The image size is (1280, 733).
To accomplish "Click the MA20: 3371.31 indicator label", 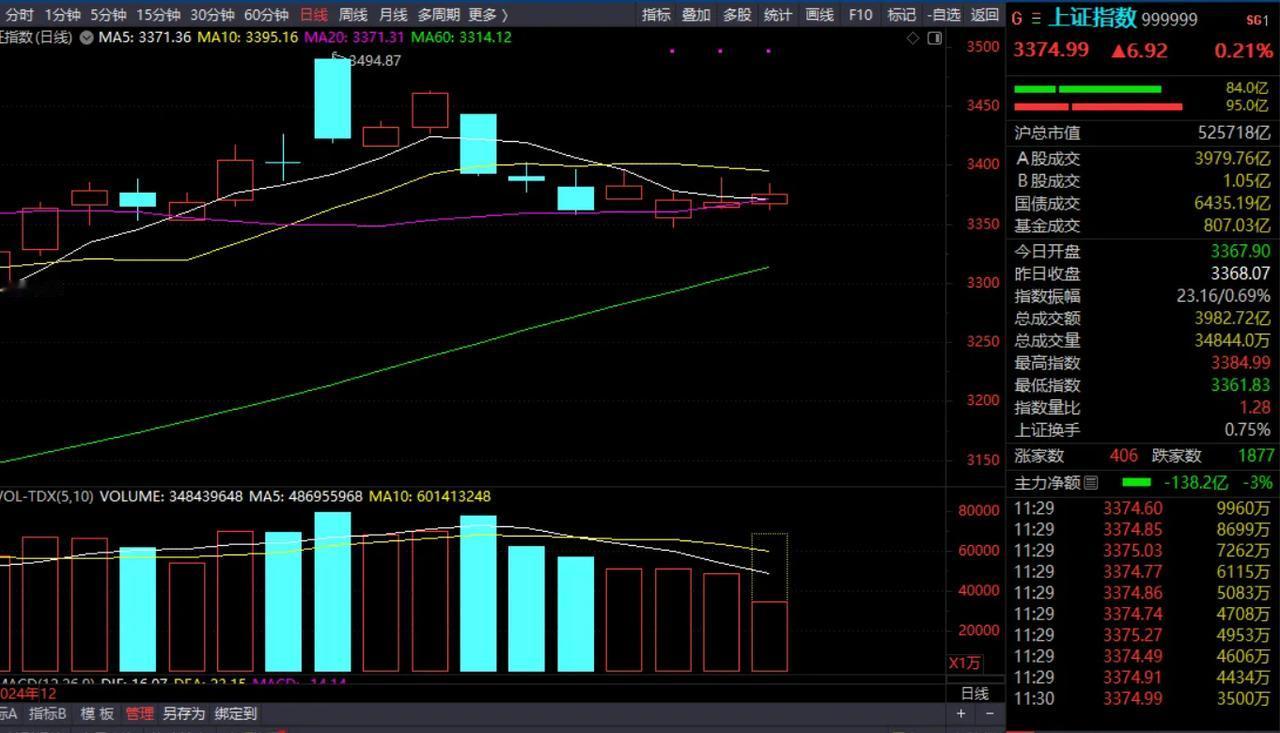I will pos(354,37).
